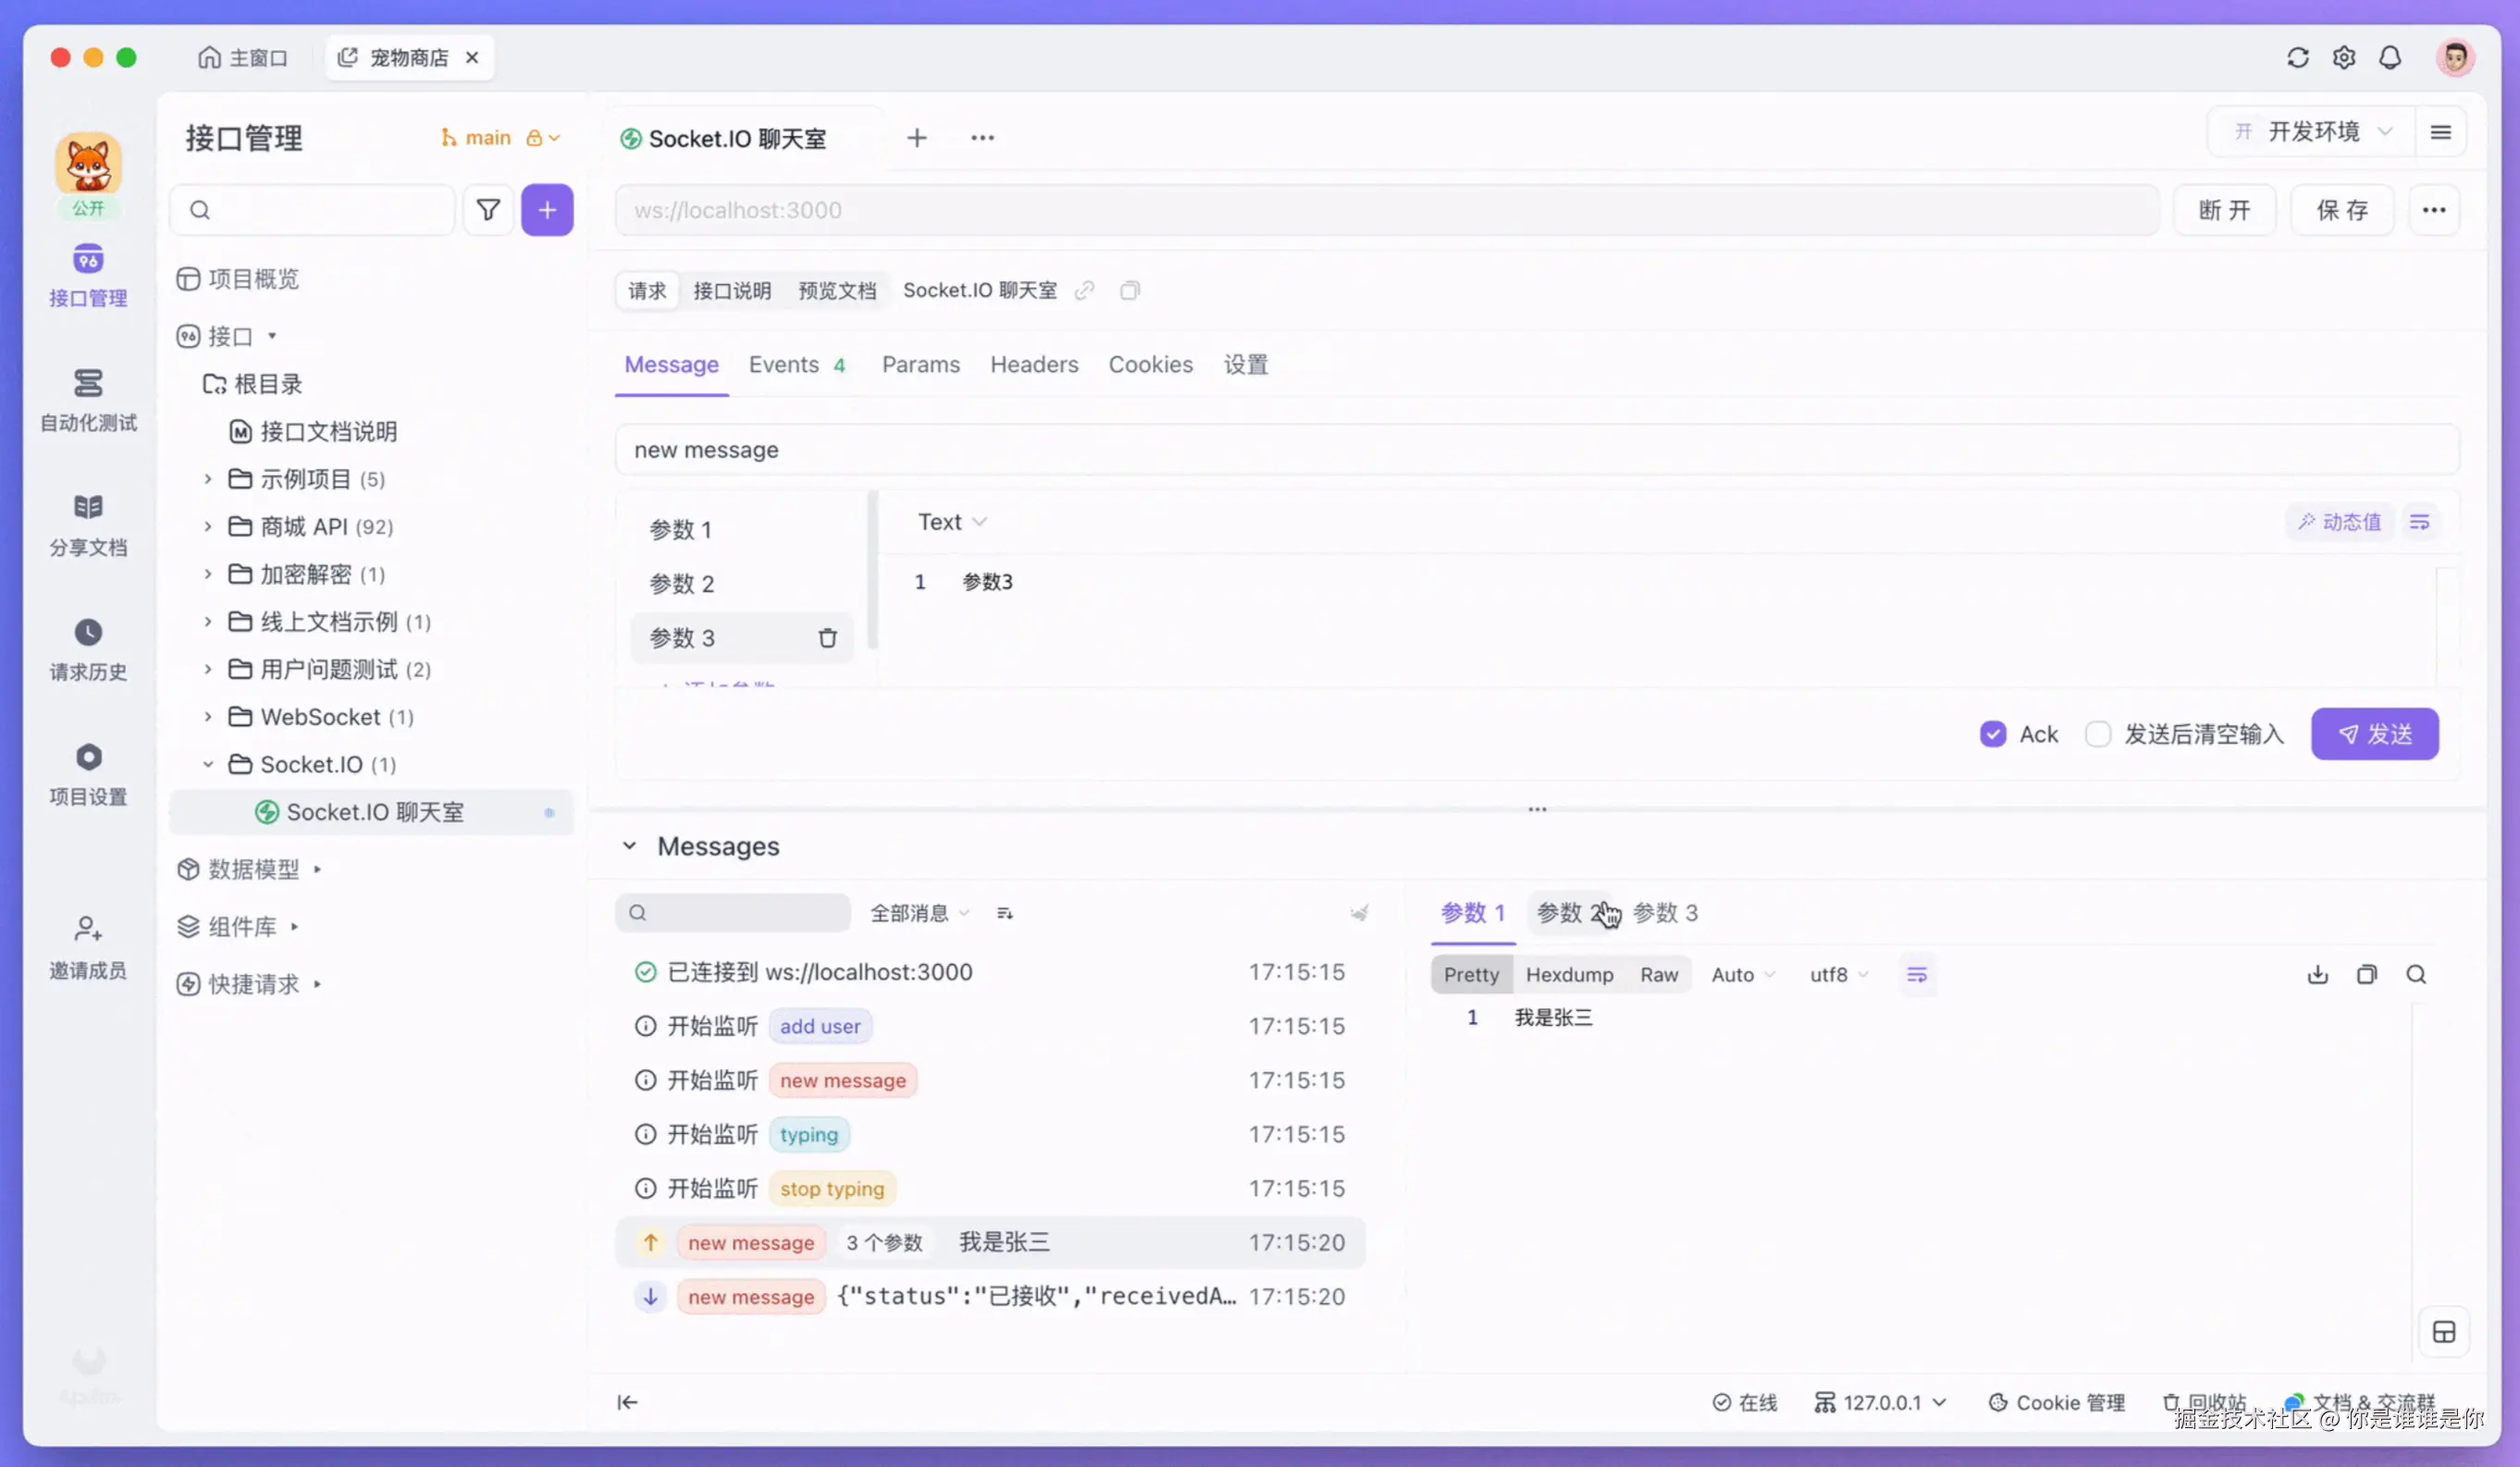Screen dimensions: 2520x1467
Task: Click the notification bell icon
Action: (x=2390, y=58)
